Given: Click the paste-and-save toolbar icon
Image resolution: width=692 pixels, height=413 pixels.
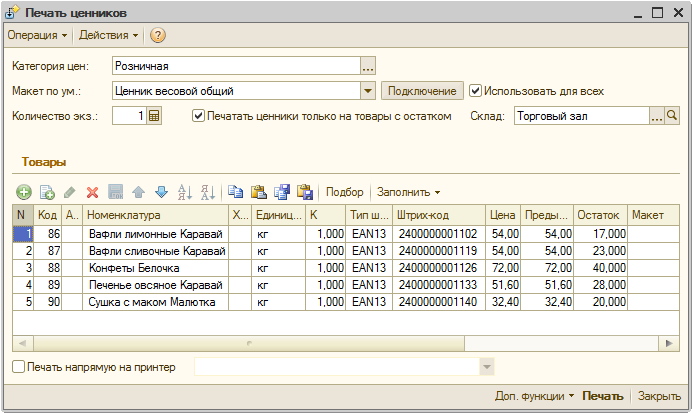Looking at the screenshot, I should coord(305,192).
